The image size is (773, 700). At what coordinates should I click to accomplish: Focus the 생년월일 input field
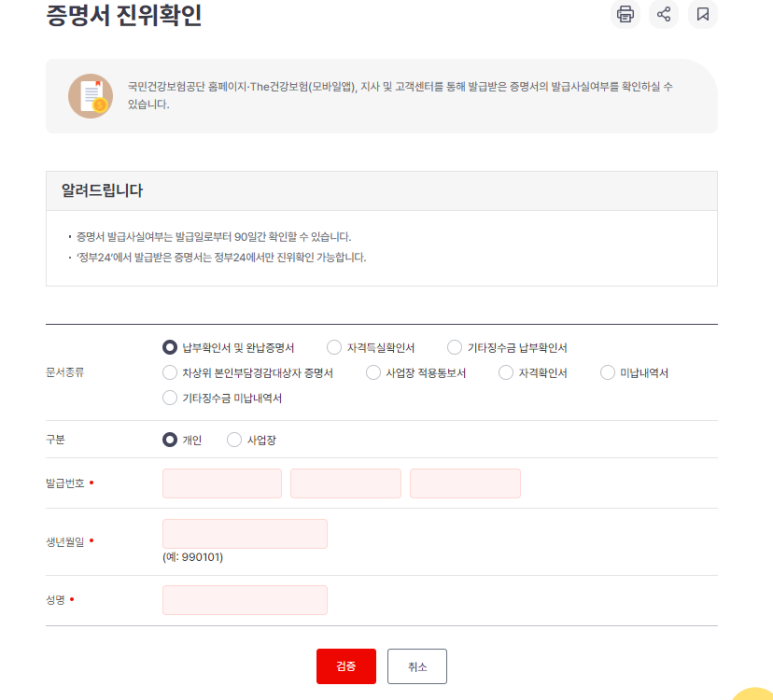point(245,534)
